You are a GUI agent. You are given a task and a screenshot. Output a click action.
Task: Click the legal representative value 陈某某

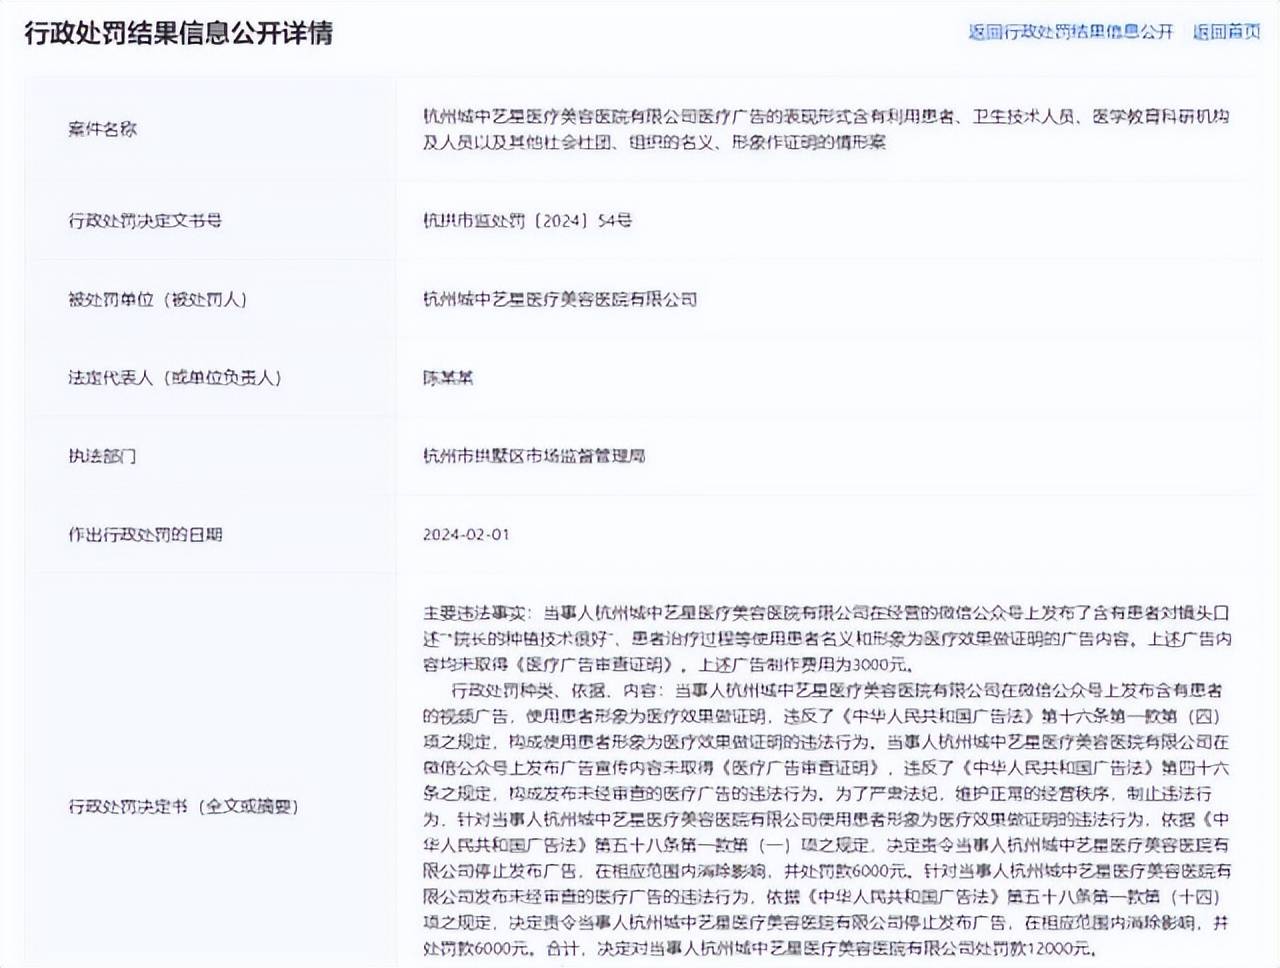[448, 377]
